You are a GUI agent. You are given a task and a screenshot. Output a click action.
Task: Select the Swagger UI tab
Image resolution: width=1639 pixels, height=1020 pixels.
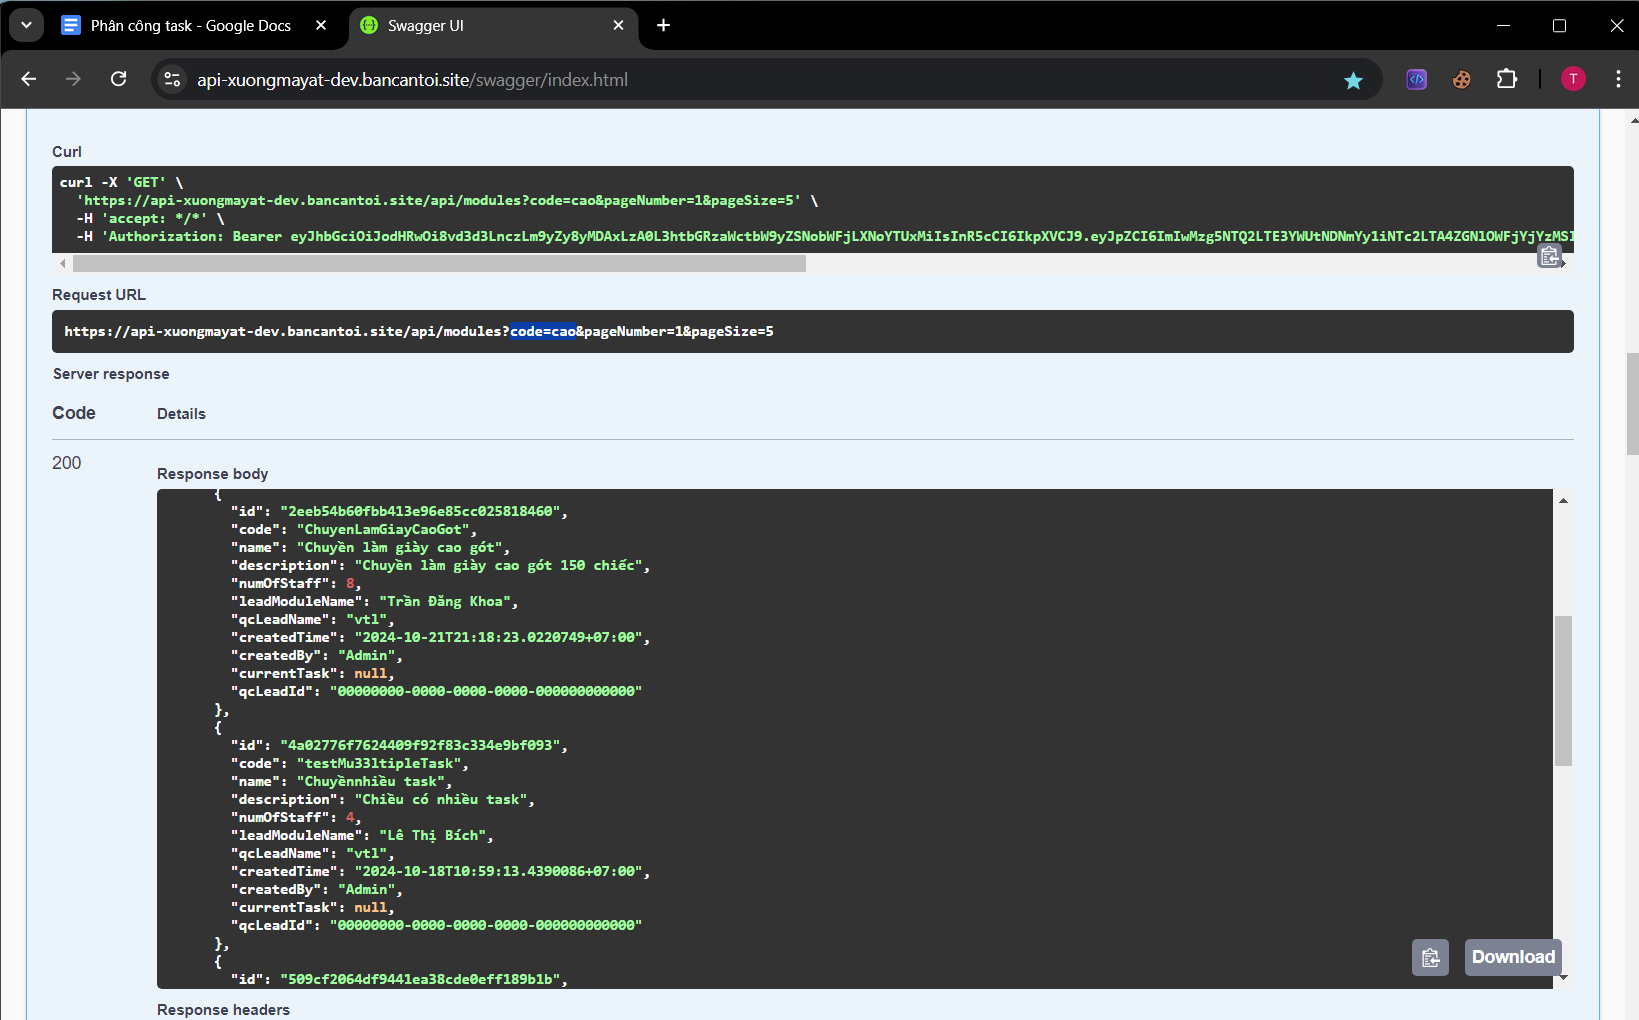(x=470, y=26)
